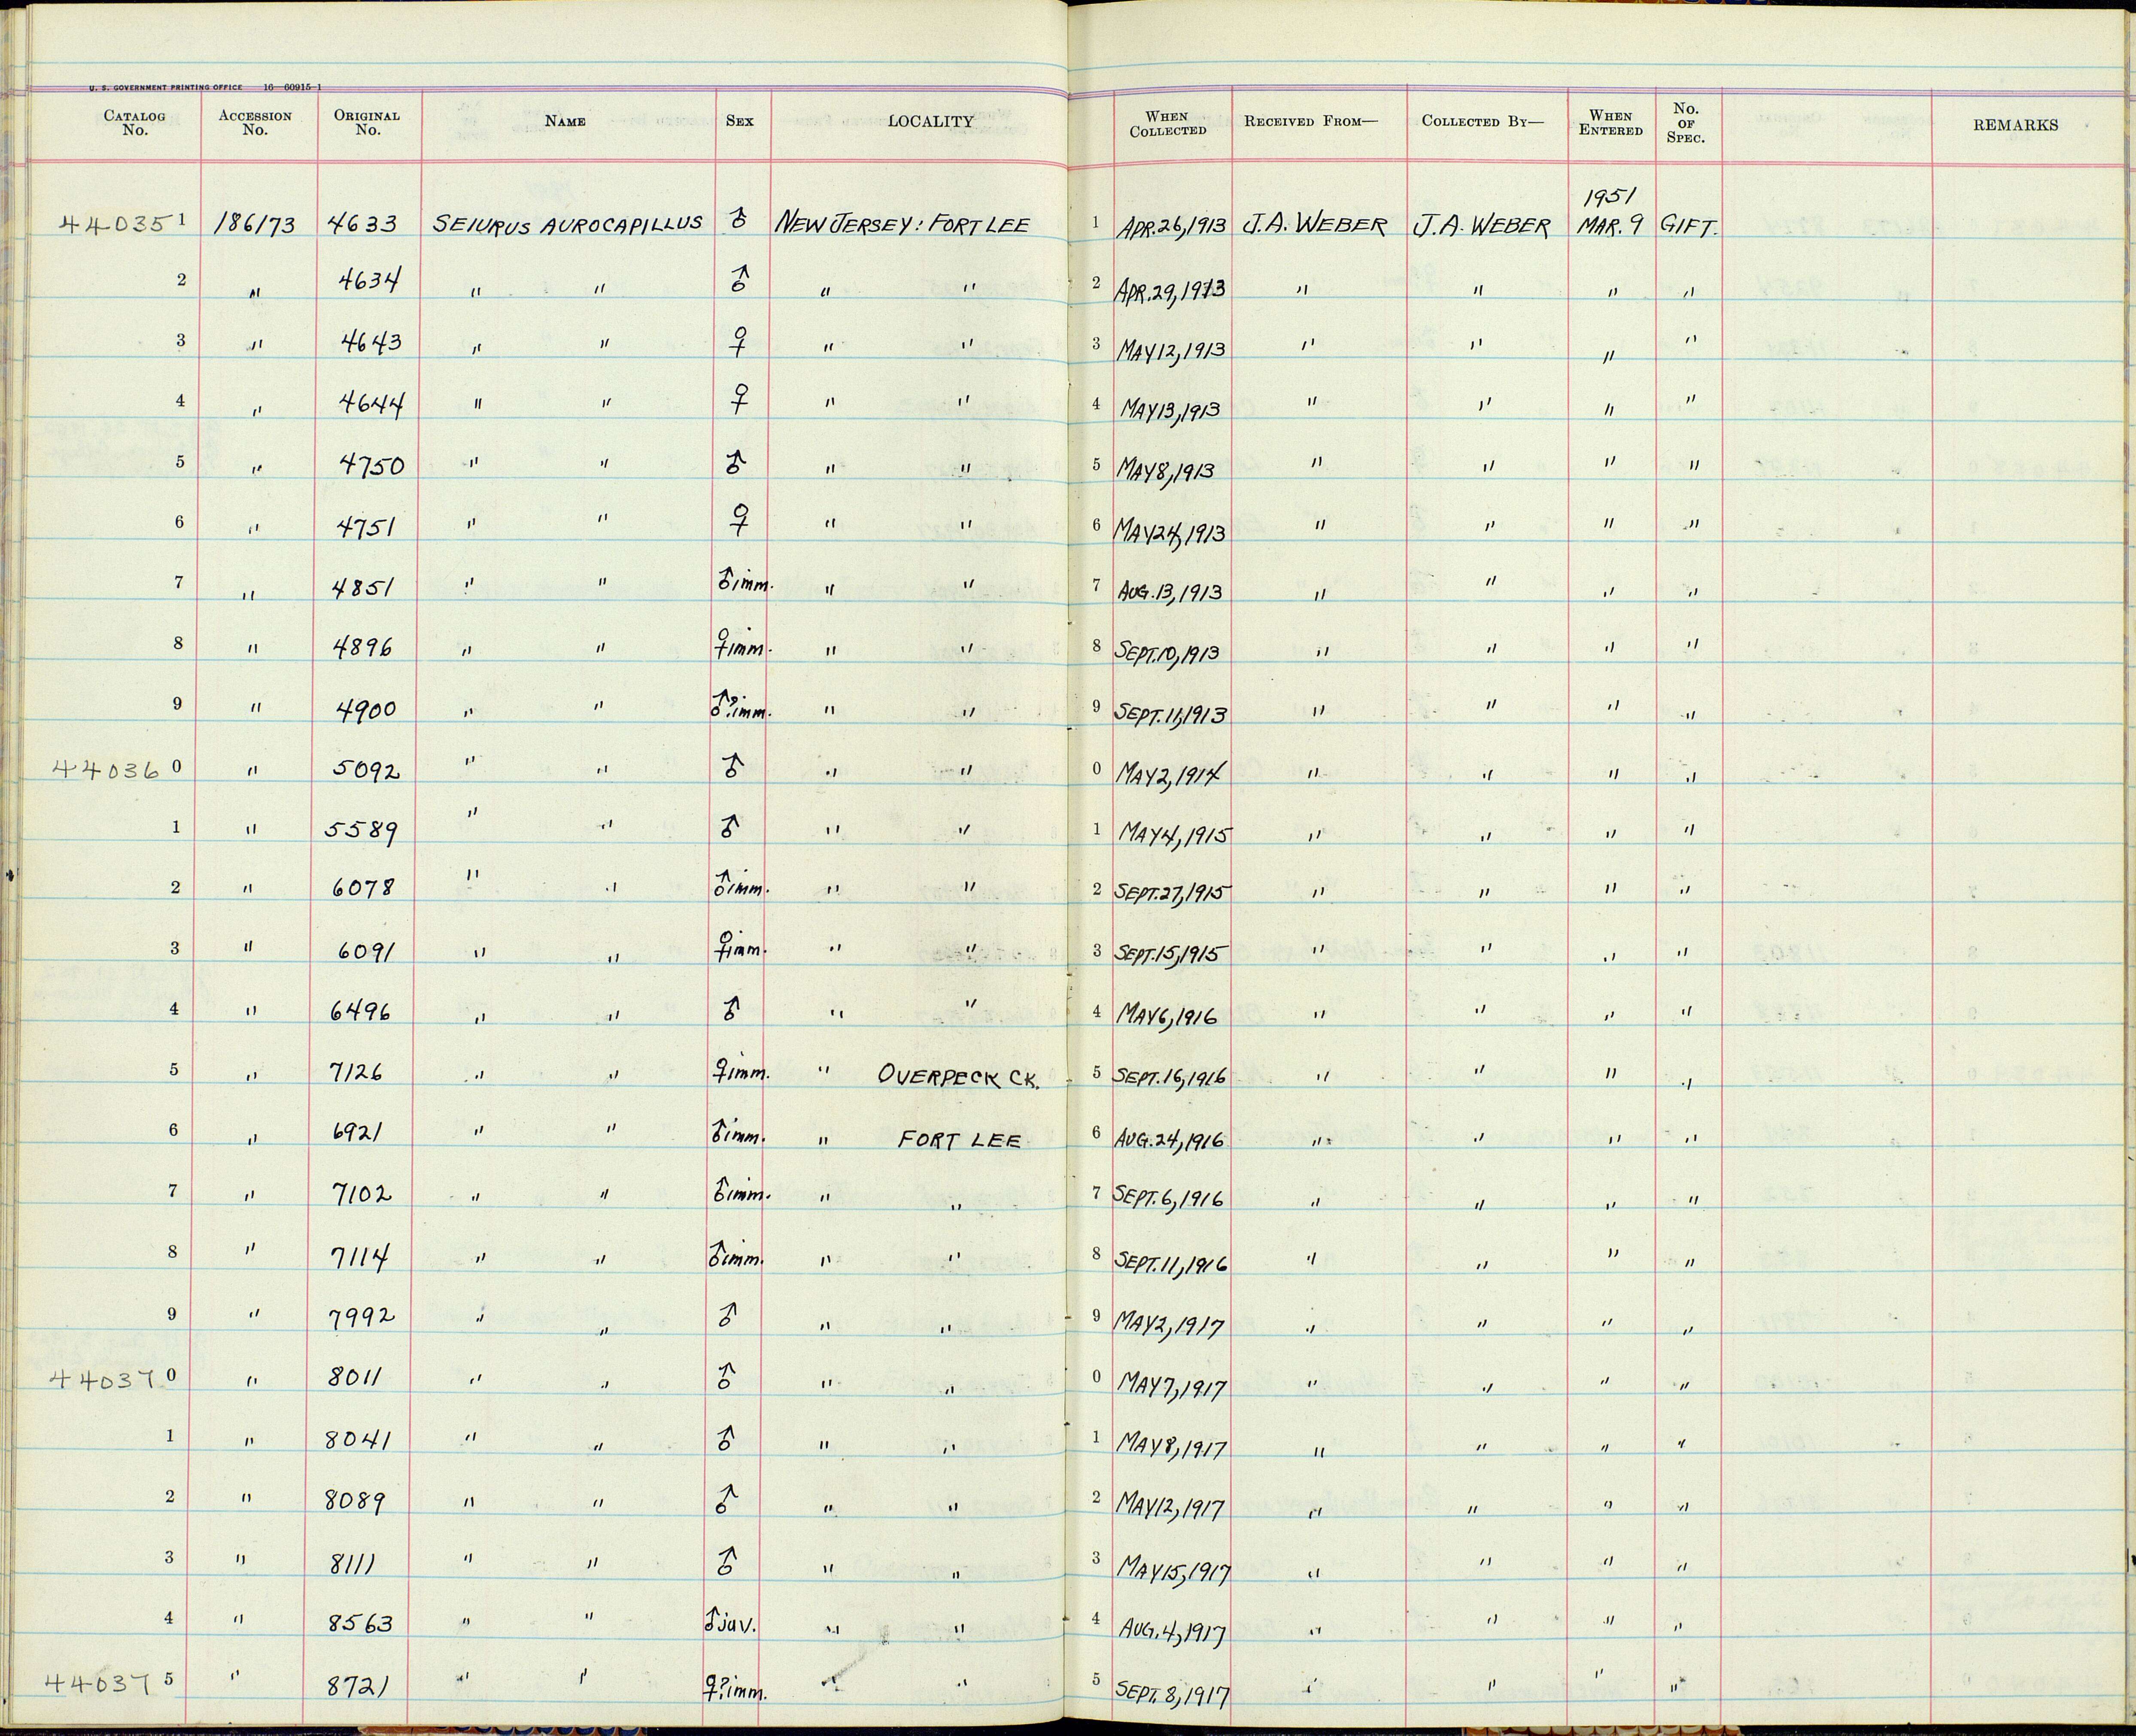The image size is (2136, 1736).
Task: Click original number 6078
Action: click(364, 888)
